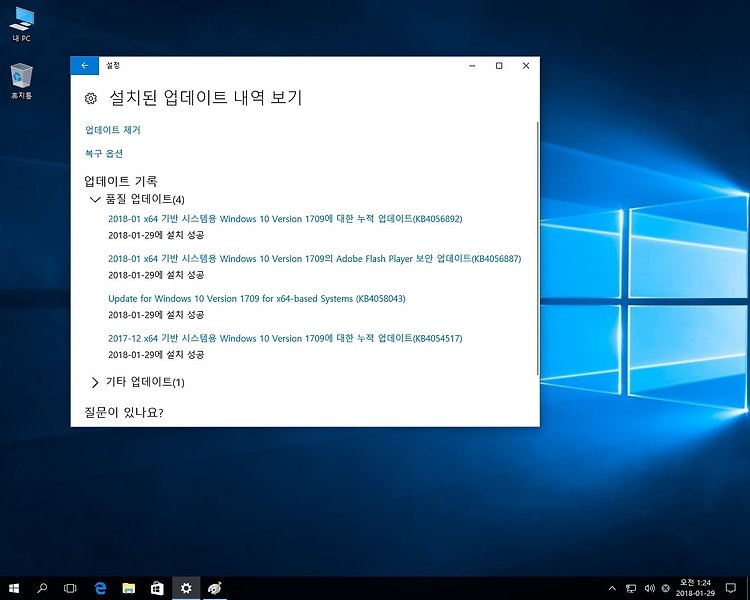Click the circled X tray icon

[x=665, y=588]
